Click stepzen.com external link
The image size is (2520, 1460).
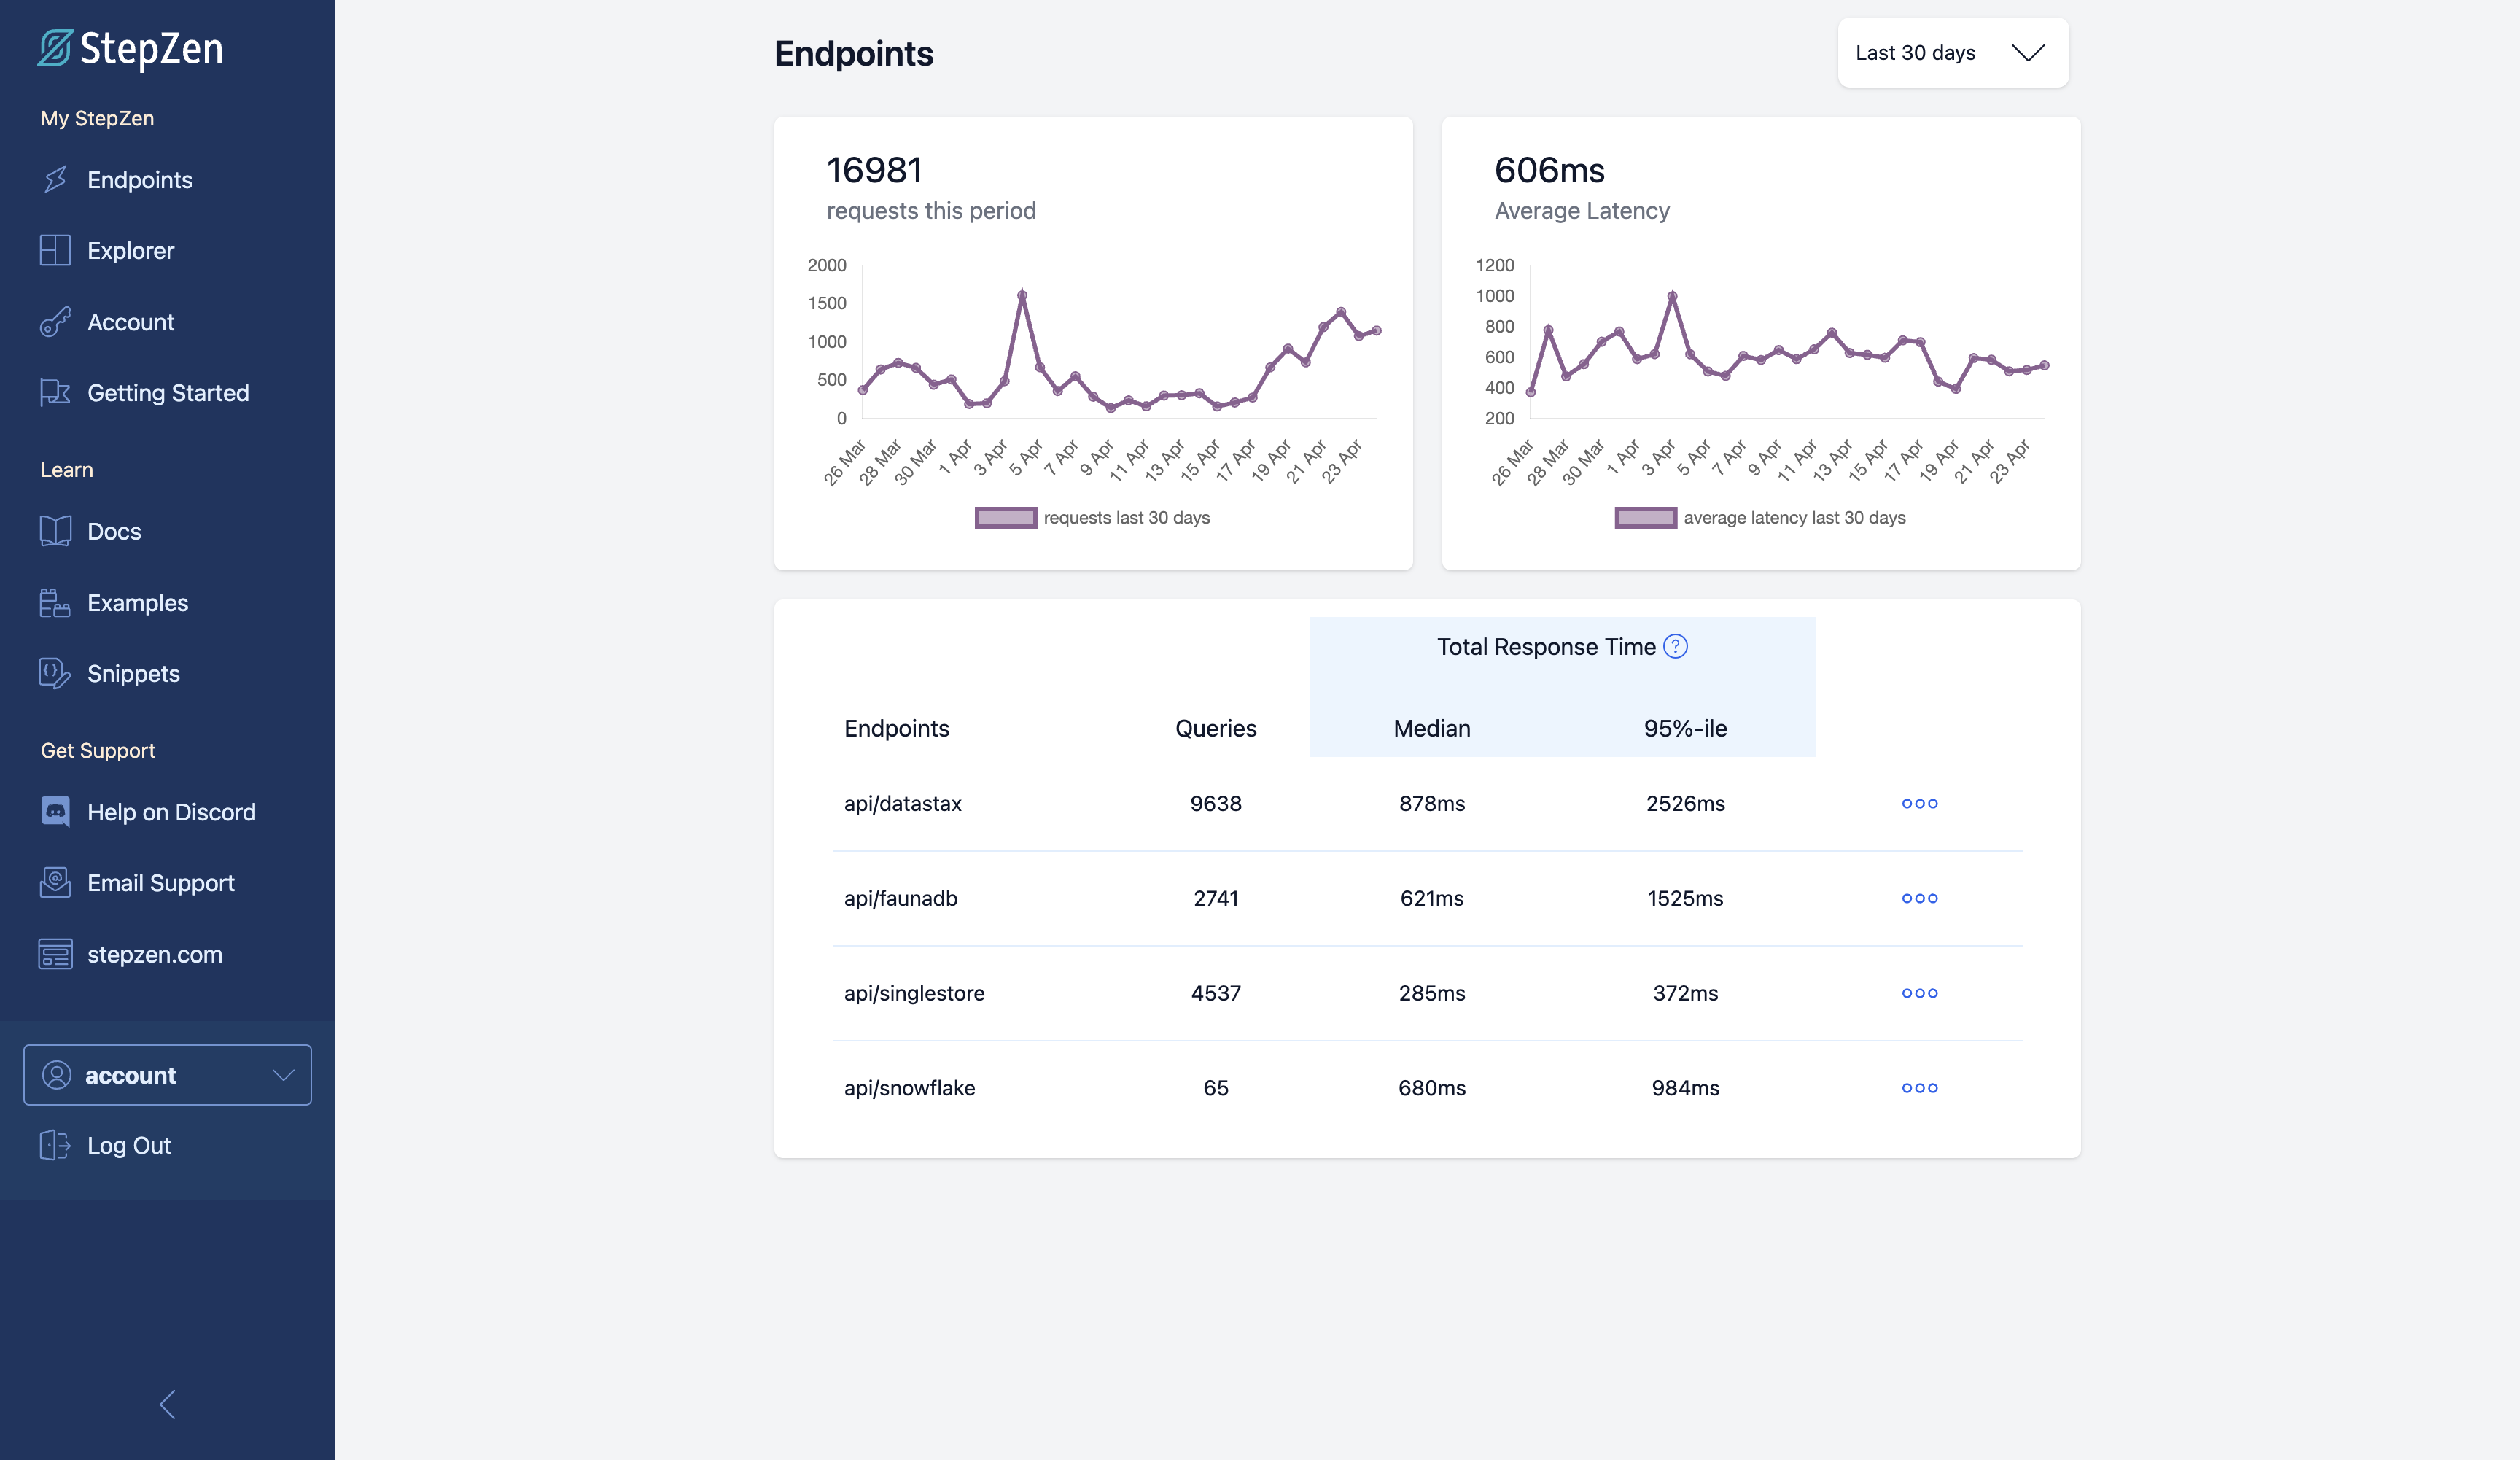(155, 954)
